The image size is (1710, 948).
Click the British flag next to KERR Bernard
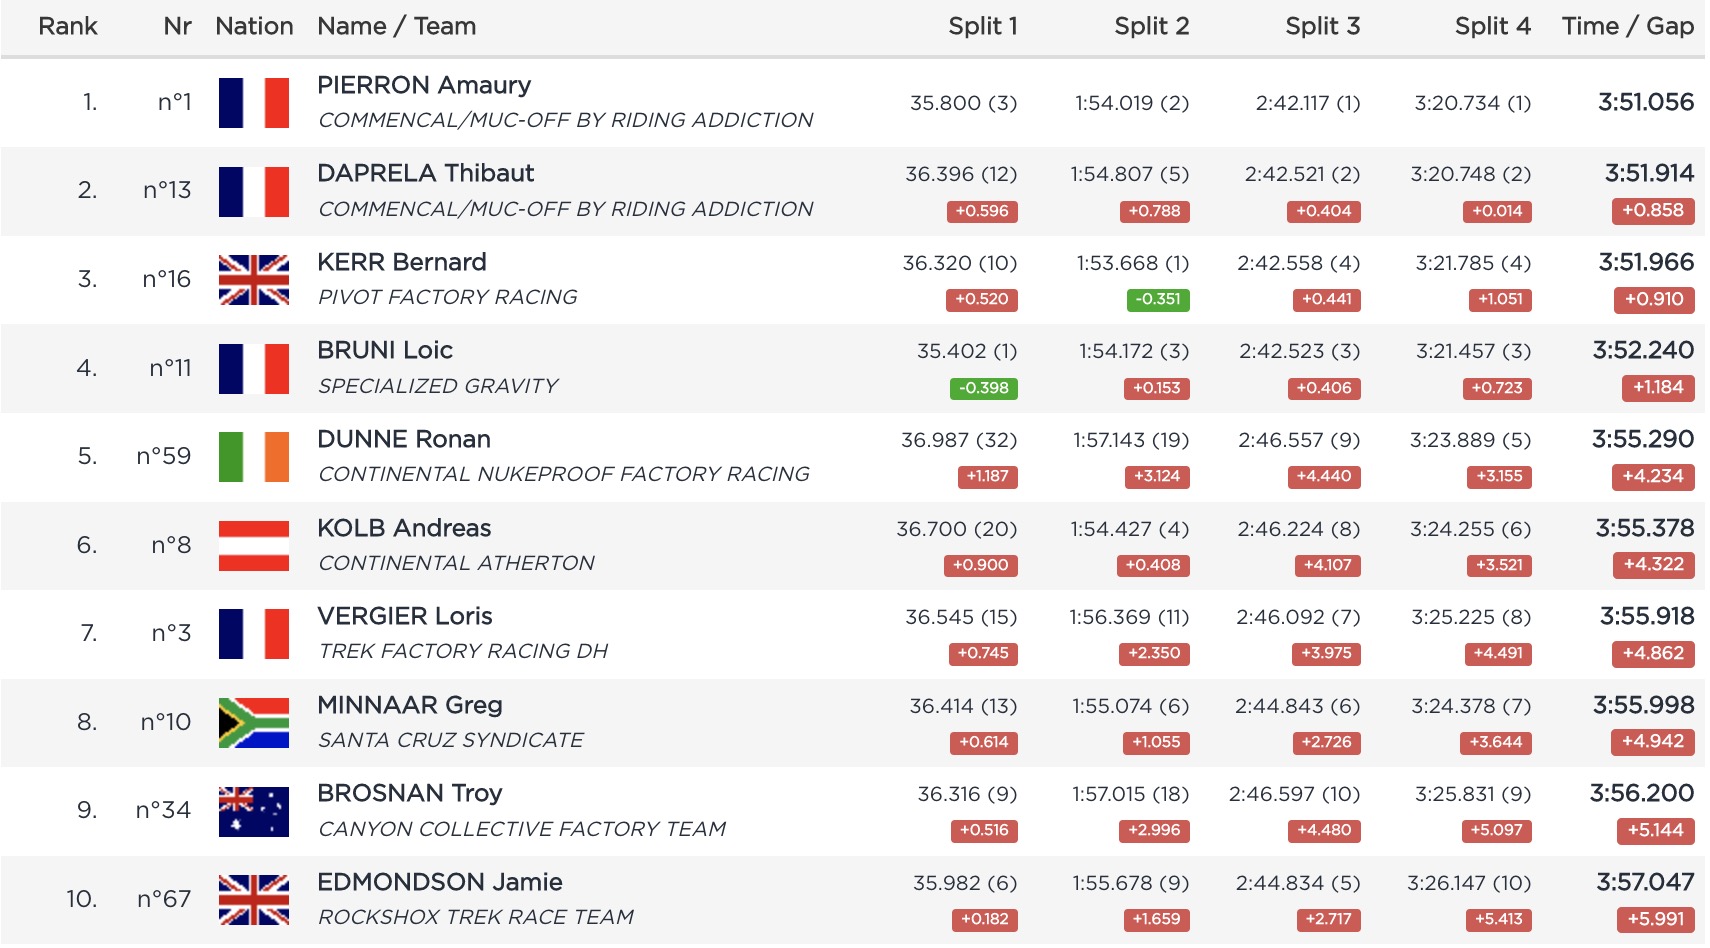tap(254, 280)
